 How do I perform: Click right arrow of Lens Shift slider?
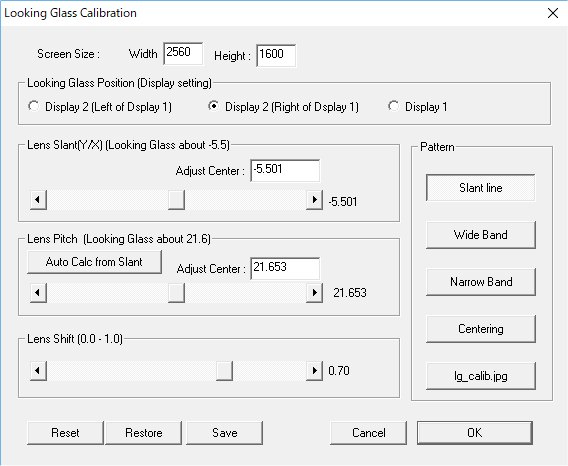pos(314,371)
